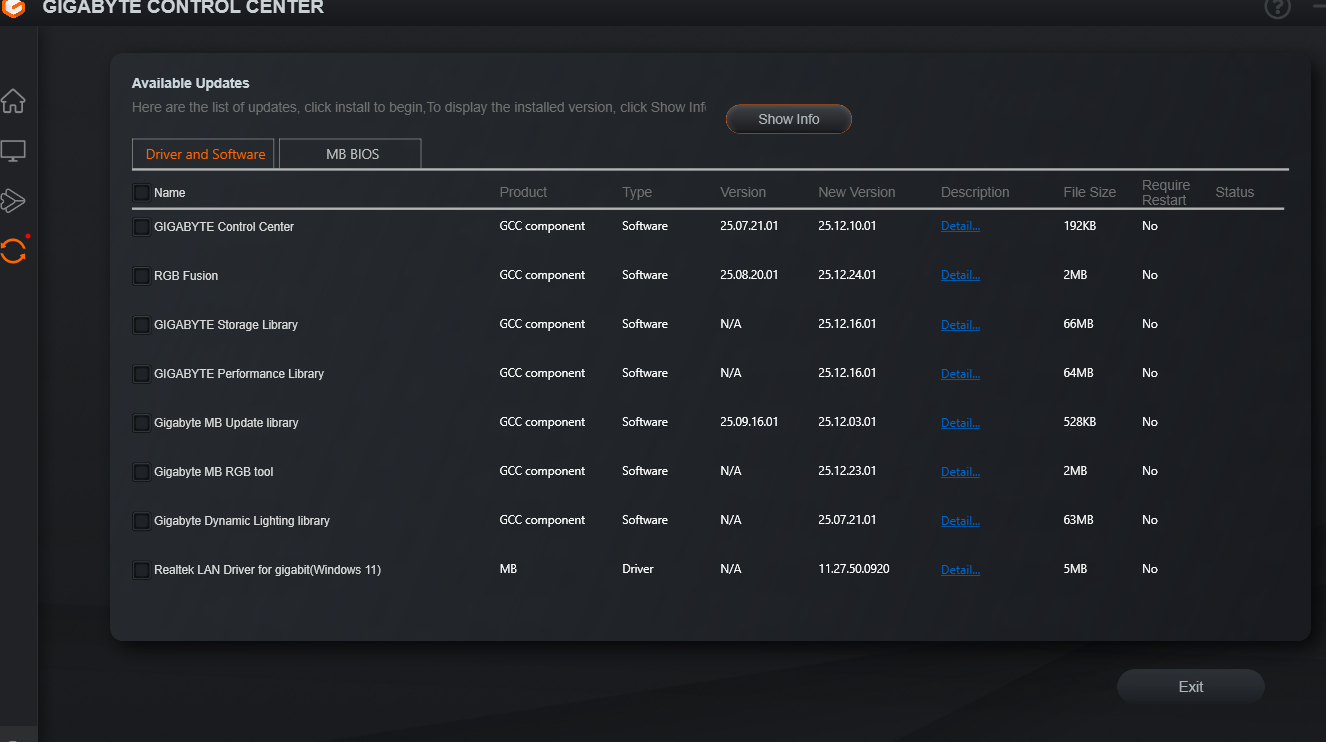
Task: Check the GIGABYTE Control Center checkbox
Action: (141, 227)
